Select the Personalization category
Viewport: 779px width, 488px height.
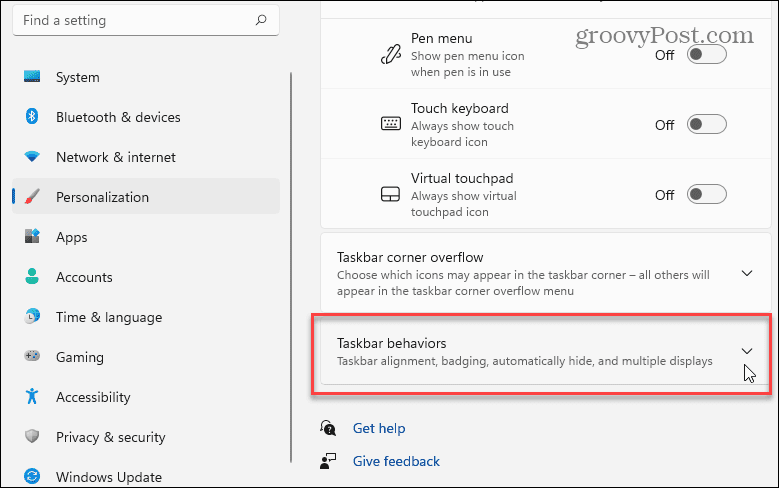click(x=146, y=197)
